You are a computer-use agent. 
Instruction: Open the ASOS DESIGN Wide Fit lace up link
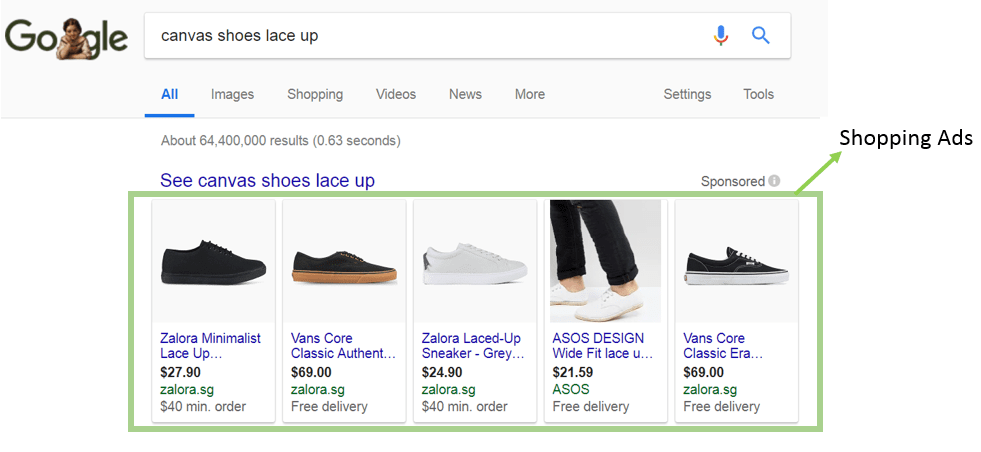[x=602, y=345]
